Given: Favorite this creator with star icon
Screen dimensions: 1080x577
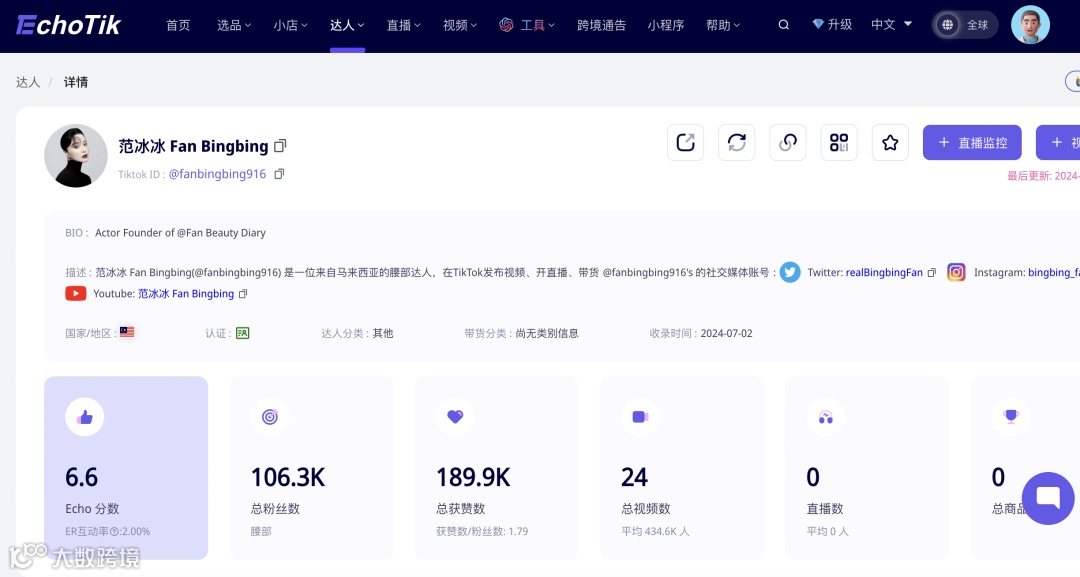Looking at the screenshot, I should (x=890, y=143).
